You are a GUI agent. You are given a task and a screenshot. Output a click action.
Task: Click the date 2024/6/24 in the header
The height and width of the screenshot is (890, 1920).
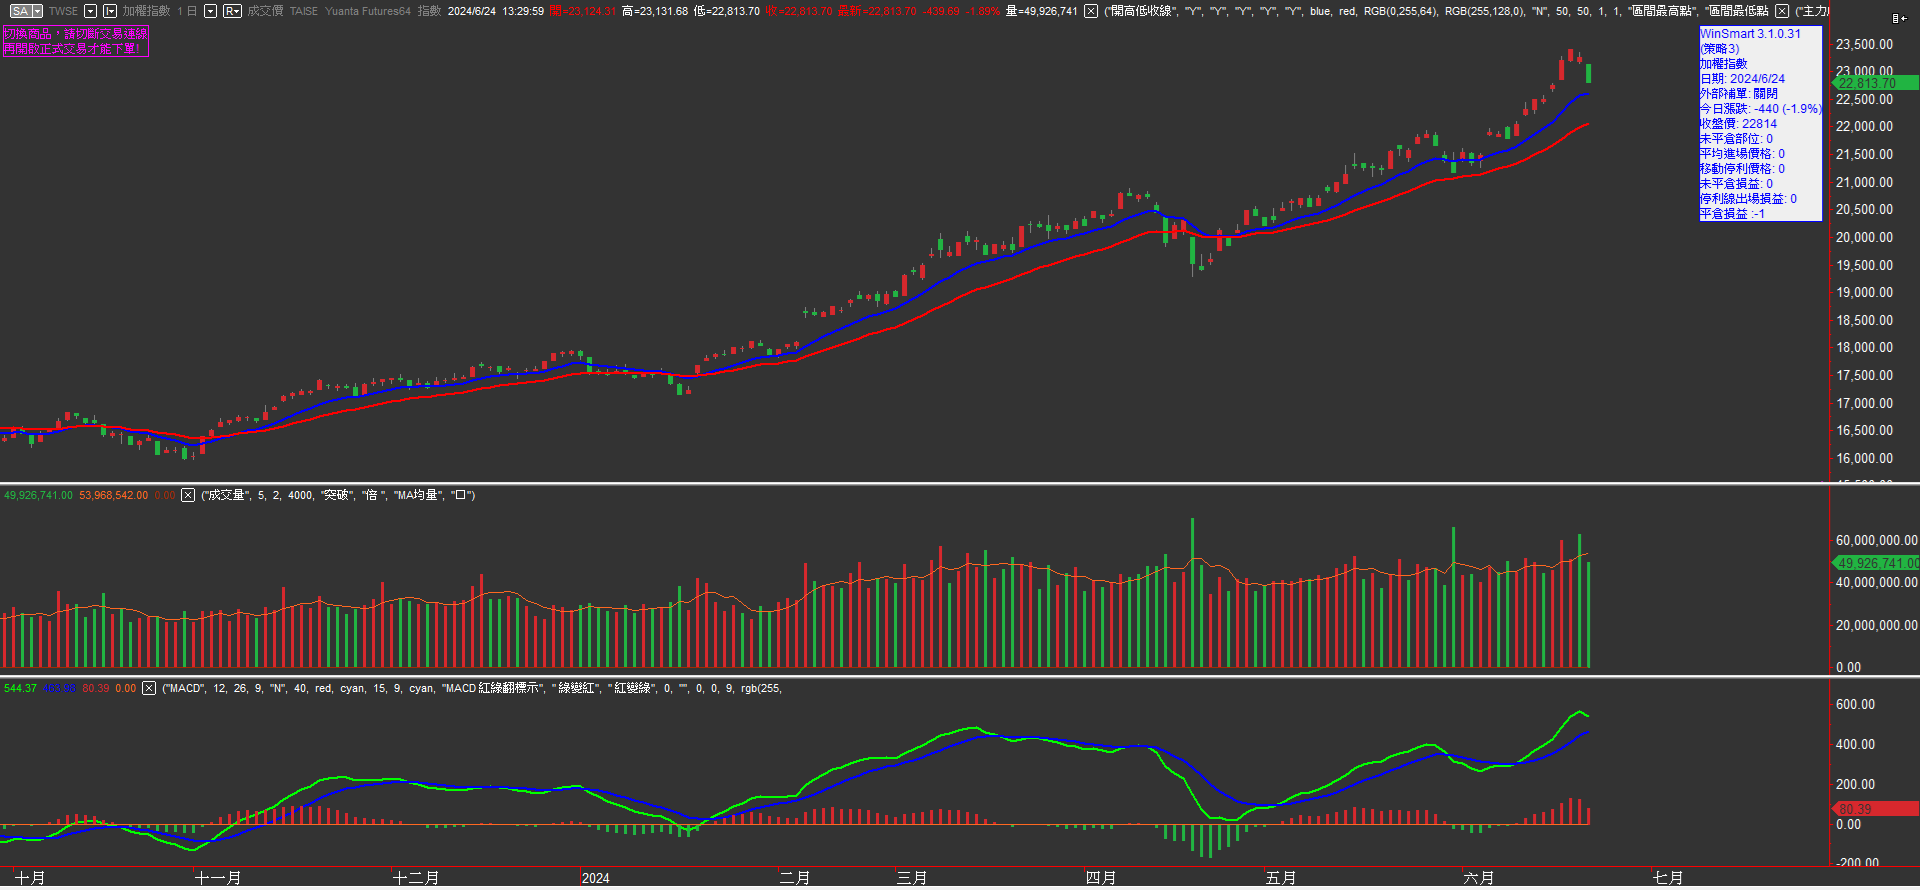coord(472,11)
